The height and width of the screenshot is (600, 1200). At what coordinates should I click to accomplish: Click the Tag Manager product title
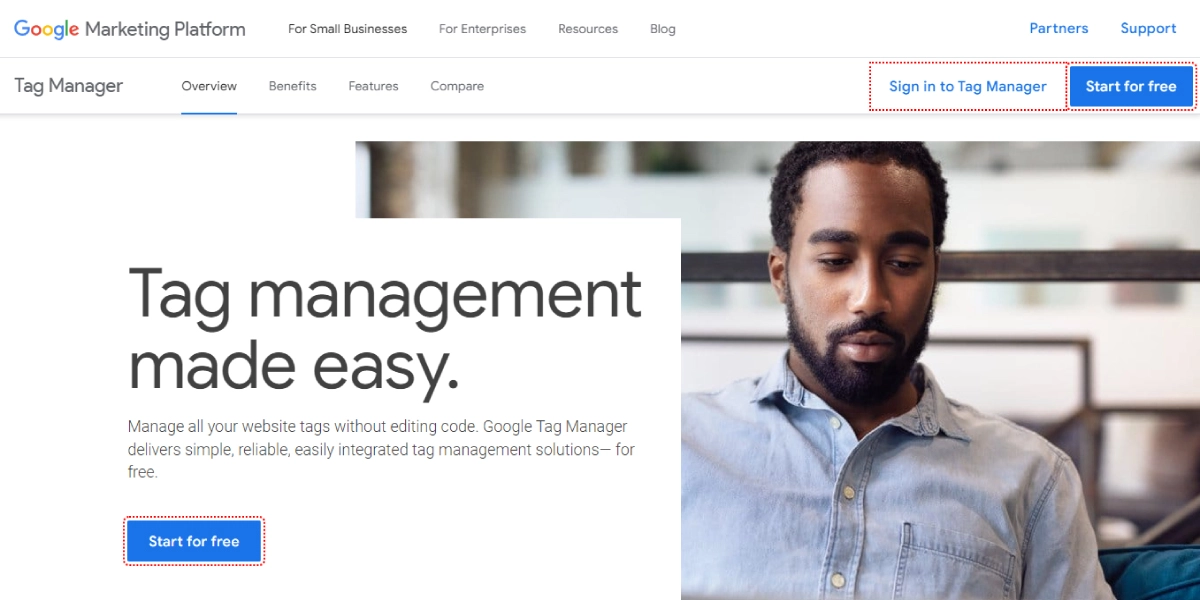[x=69, y=86]
